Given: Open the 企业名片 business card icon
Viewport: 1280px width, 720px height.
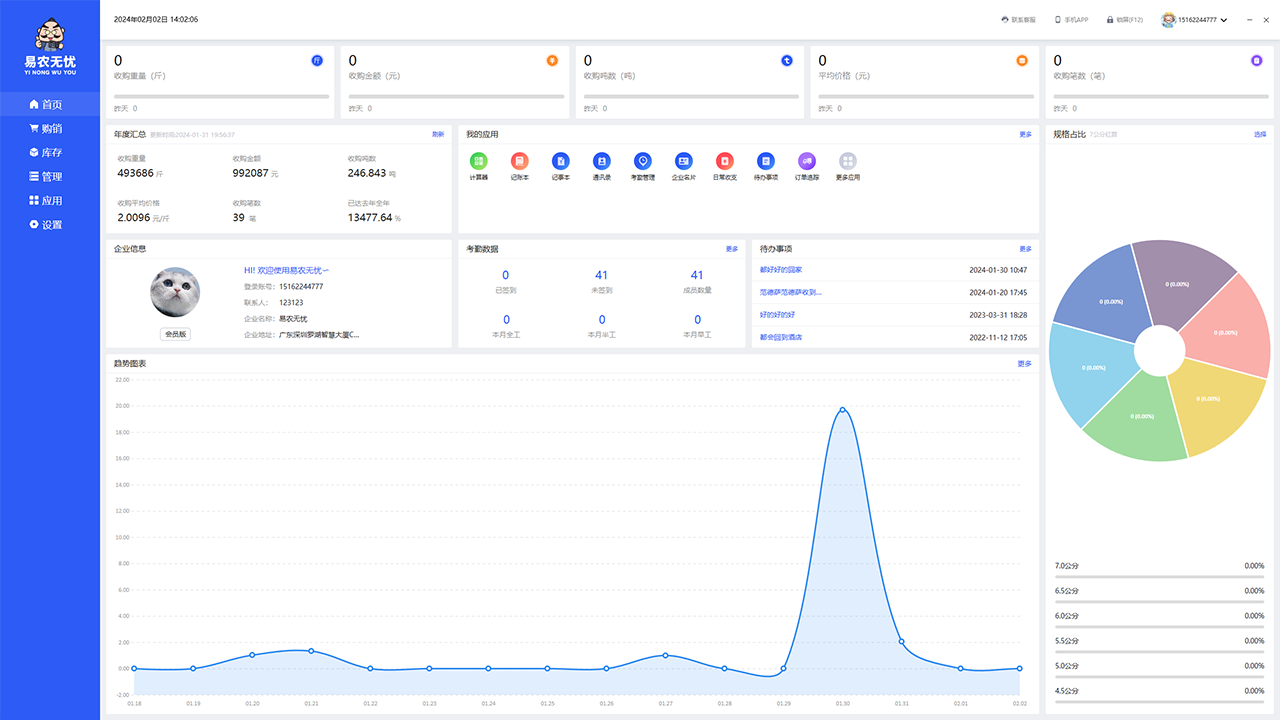Looking at the screenshot, I should 684,161.
